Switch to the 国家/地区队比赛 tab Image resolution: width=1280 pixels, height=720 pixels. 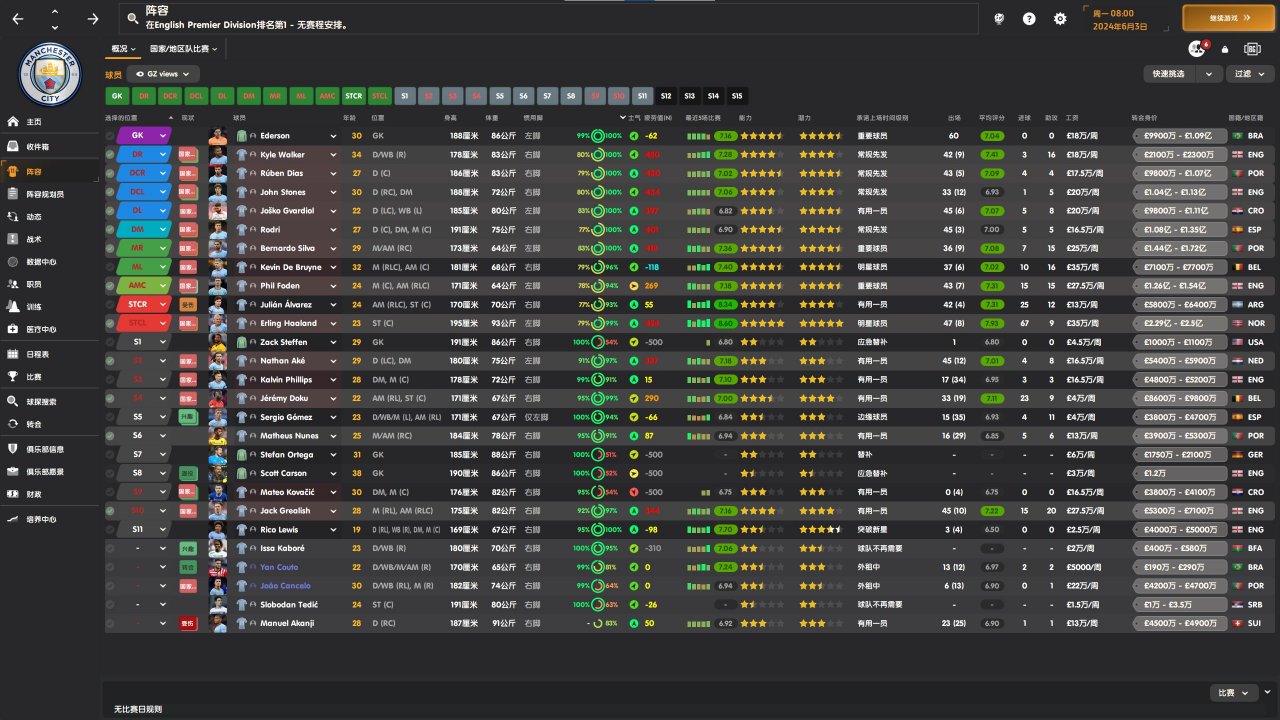click(183, 49)
